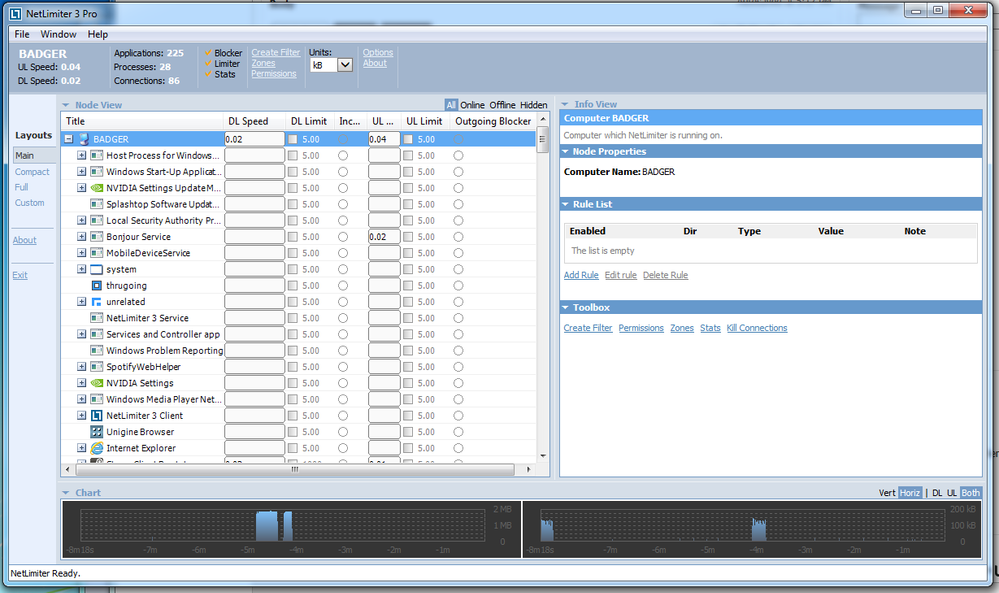The height and width of the screenshot is (593, 999).
Task: Show Hidden nodes filter
Action: point(533,105)
